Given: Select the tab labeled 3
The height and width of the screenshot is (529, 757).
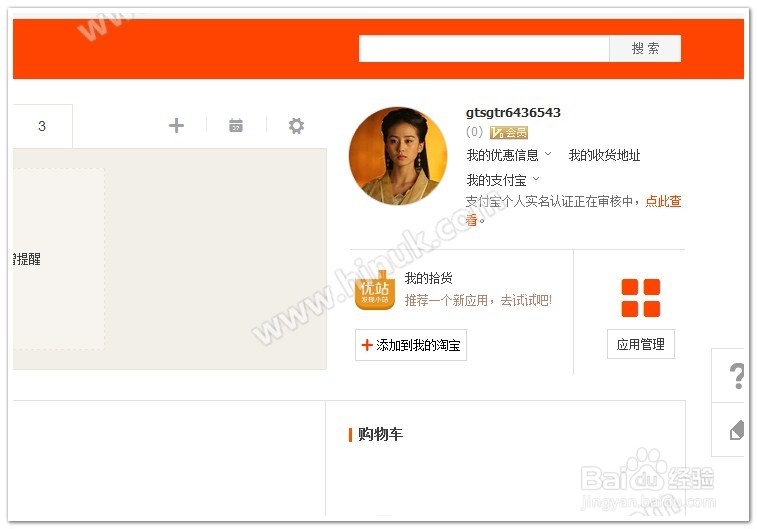Looking at the screenshot, I should (42, 126).
